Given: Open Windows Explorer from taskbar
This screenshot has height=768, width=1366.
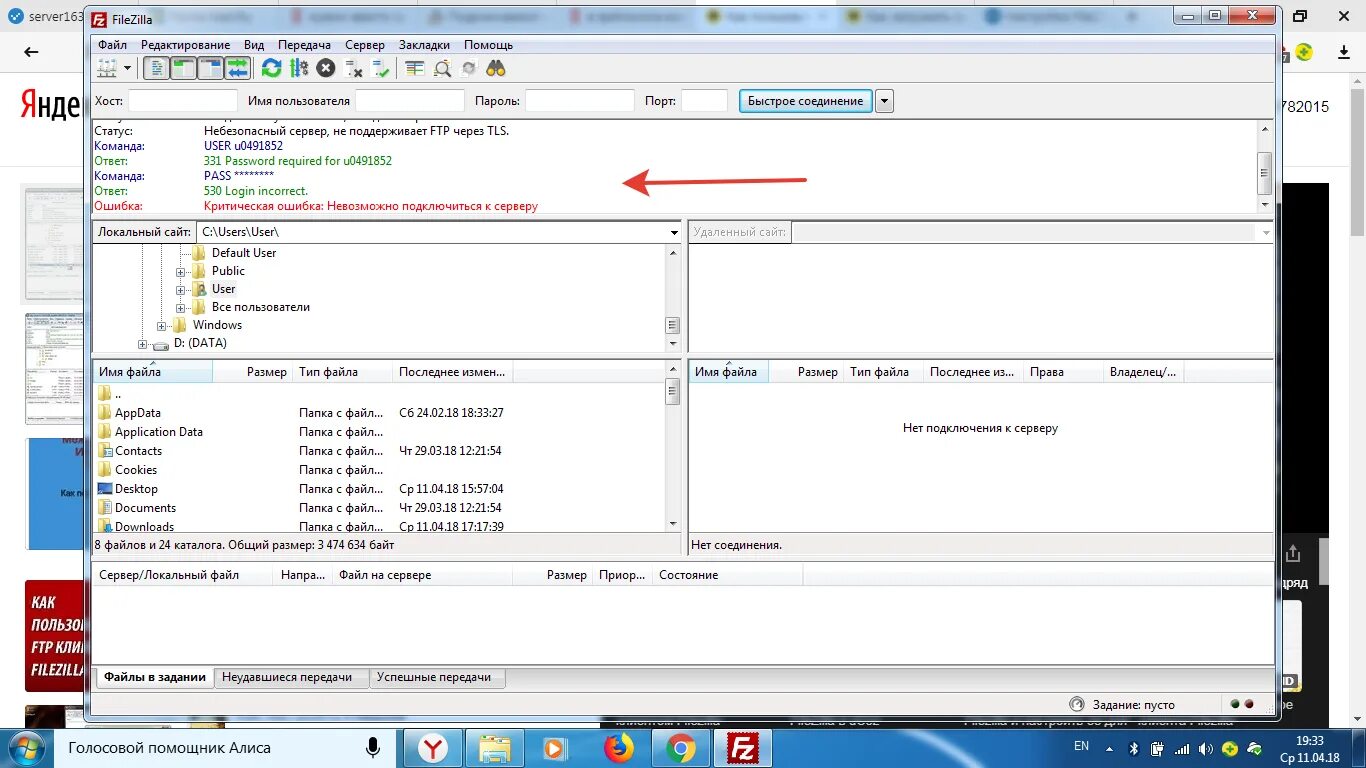Looking at the screenshot, I should tap(495, 748).
